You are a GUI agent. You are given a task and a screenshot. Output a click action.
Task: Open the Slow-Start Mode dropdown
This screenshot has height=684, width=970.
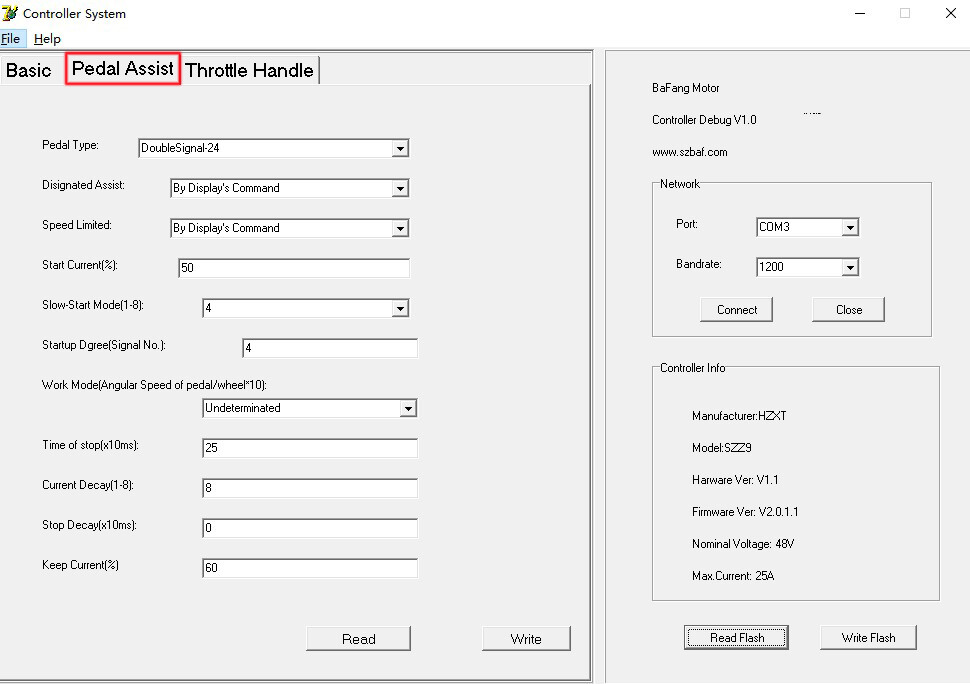400,309
